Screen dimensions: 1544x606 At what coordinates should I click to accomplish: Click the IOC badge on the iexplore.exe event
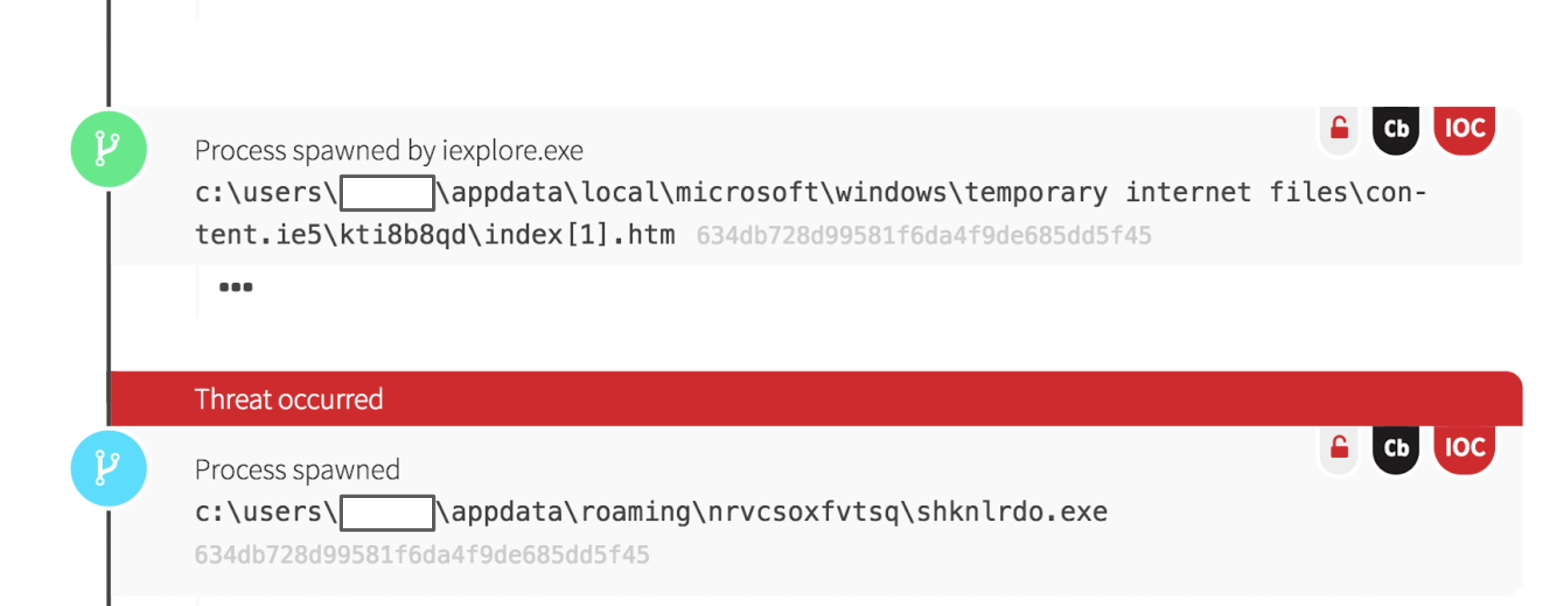1464,128
